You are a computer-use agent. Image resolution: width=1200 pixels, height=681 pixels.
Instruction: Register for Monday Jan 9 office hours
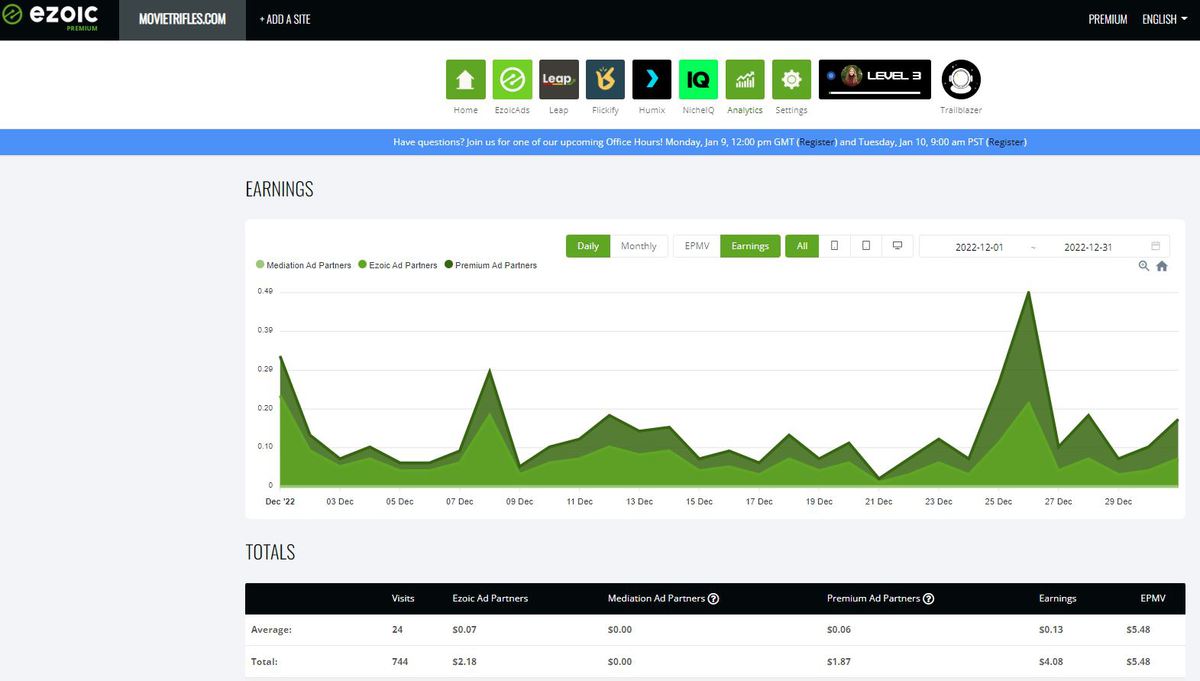click(x=817, y=142)
